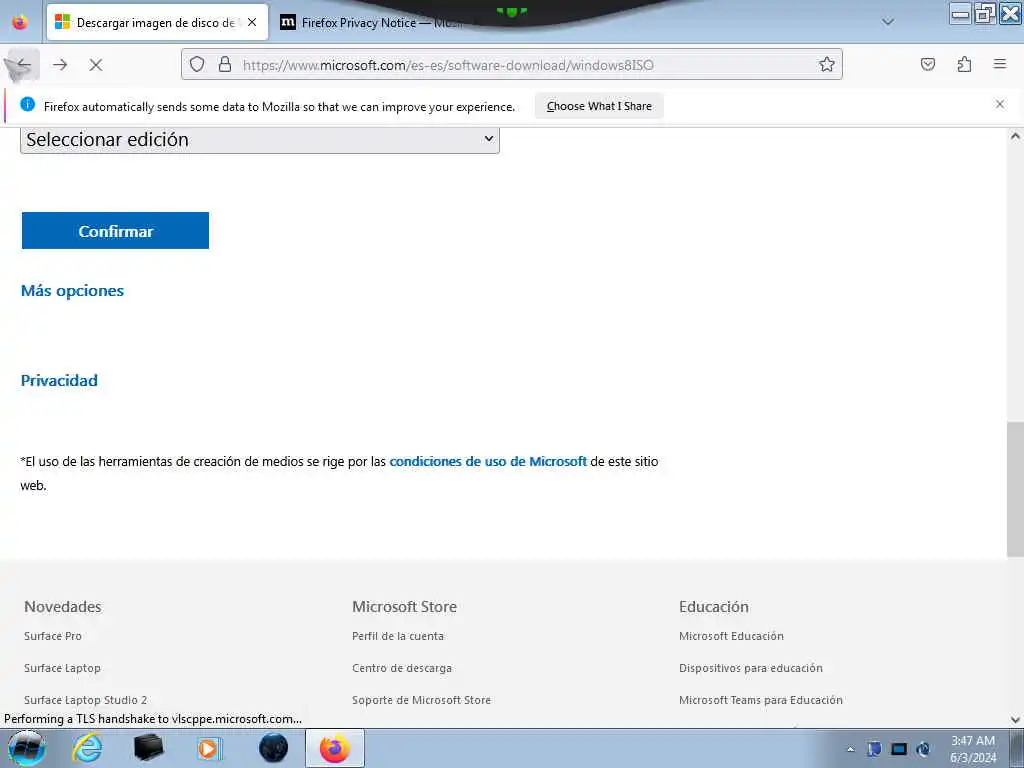Open the Privacidad link
The width and height of the screenshot is (1024, 768).
click(x=59, y=380)
